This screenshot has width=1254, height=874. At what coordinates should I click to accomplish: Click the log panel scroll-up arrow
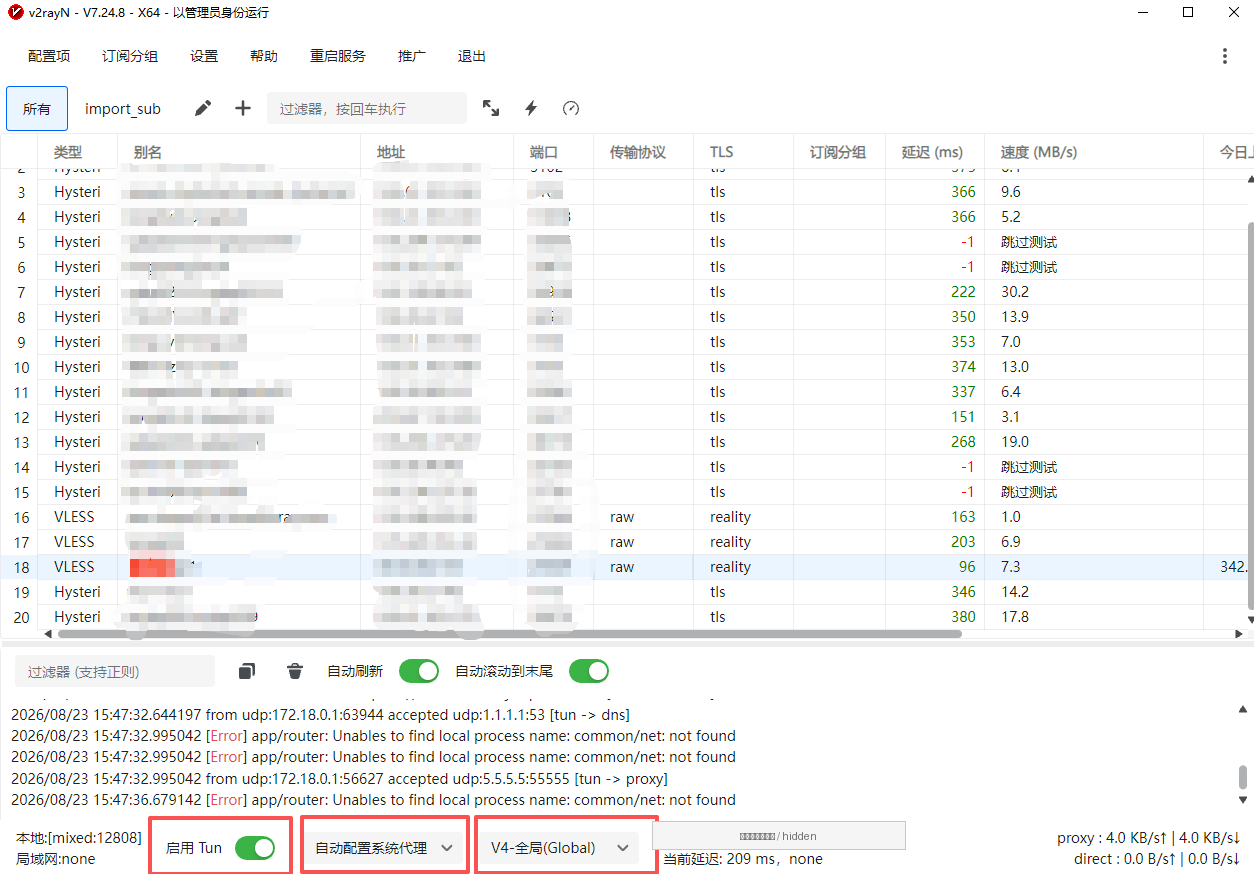1243,707
